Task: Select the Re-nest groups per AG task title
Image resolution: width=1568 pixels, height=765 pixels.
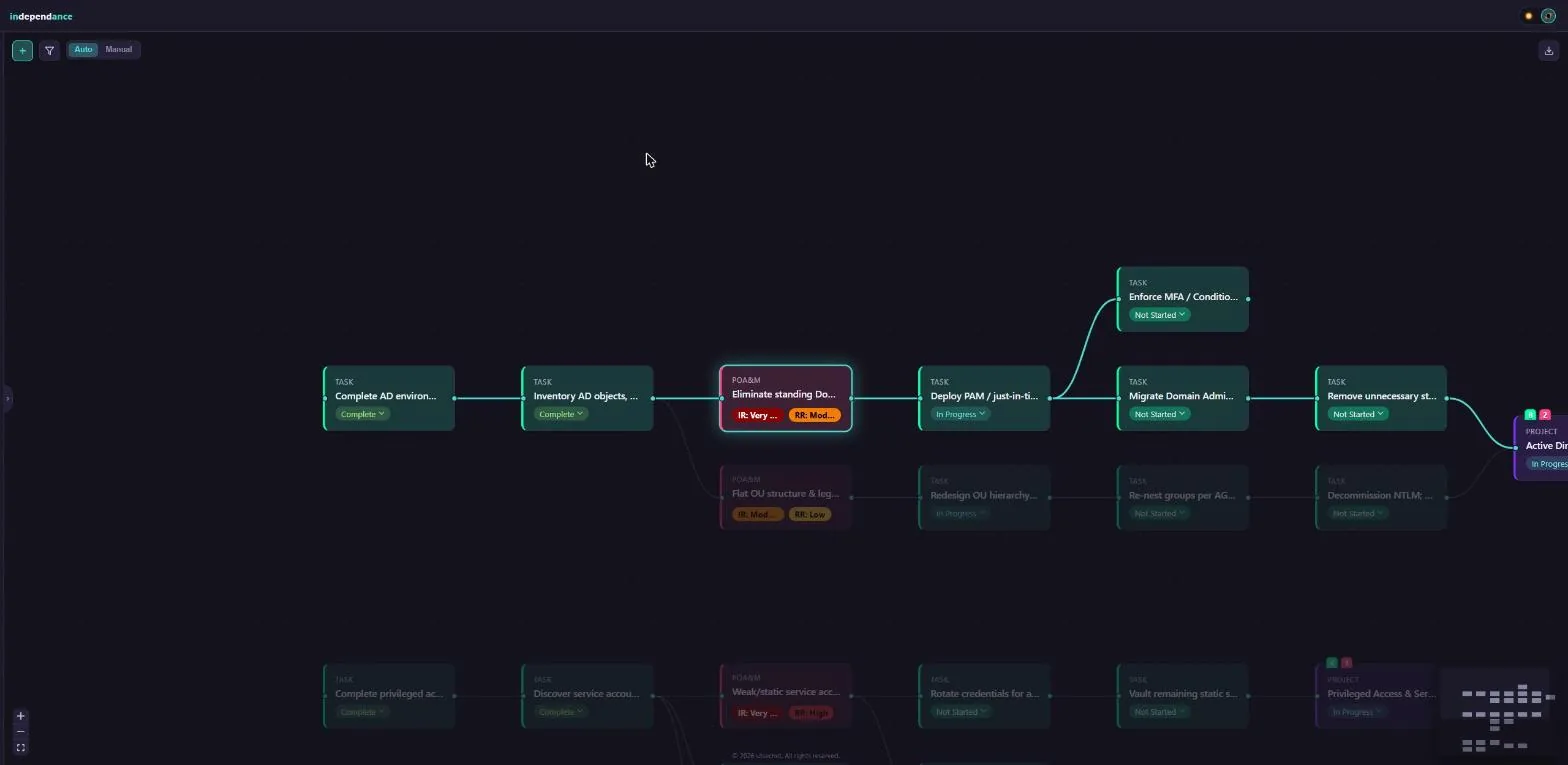Action: (x=1182, y=495)
